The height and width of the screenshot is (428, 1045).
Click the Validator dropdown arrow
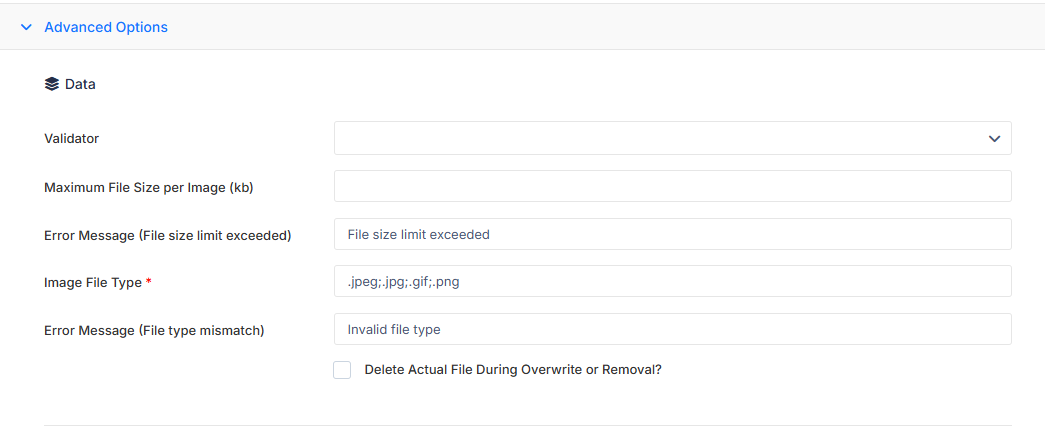pyautogui.click(x=994, y=139)
